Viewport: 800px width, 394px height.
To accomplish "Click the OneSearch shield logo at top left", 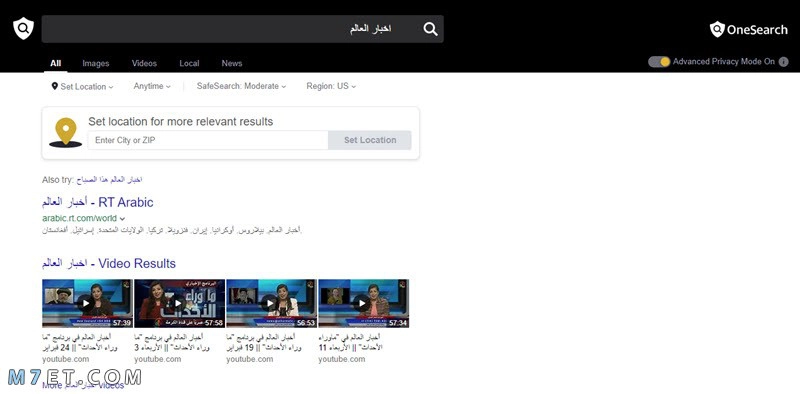I will coord(23,29).
